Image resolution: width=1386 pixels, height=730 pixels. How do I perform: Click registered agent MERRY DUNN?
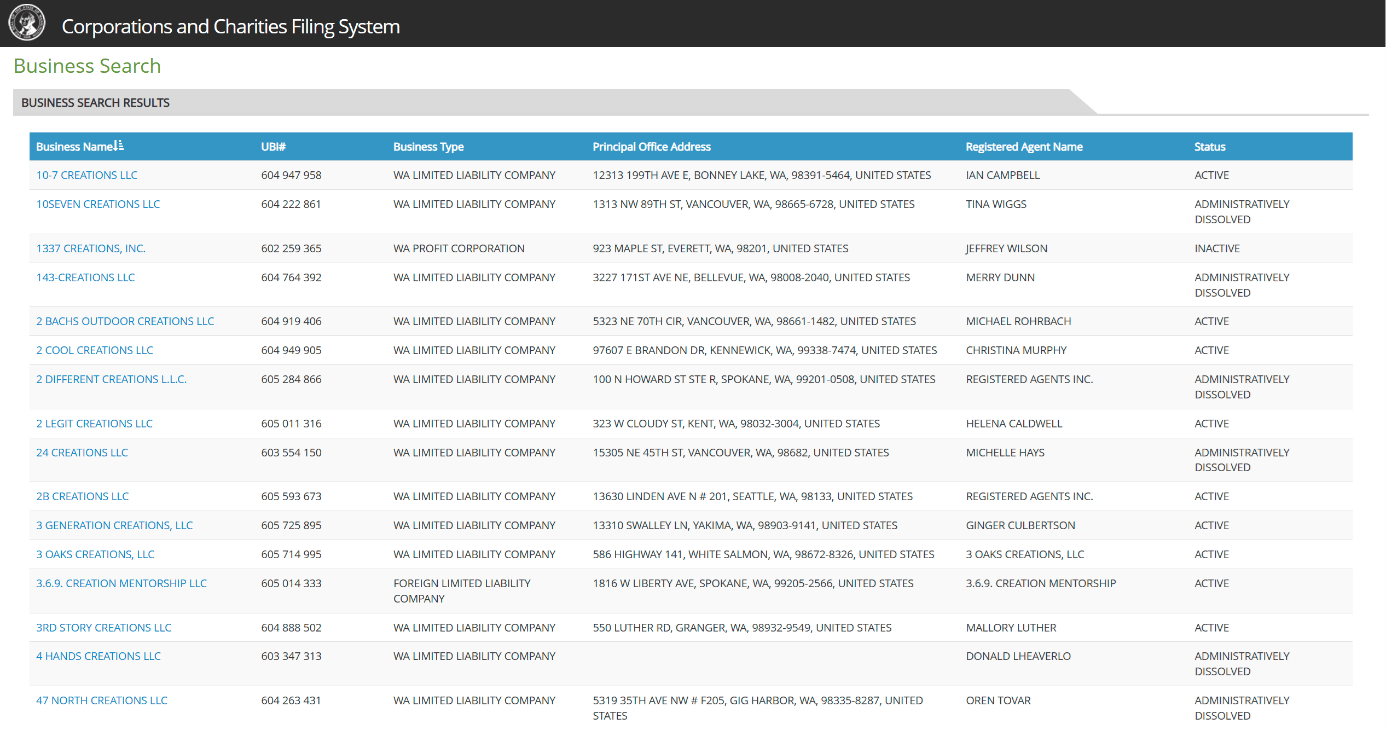tap(1000, 277)
